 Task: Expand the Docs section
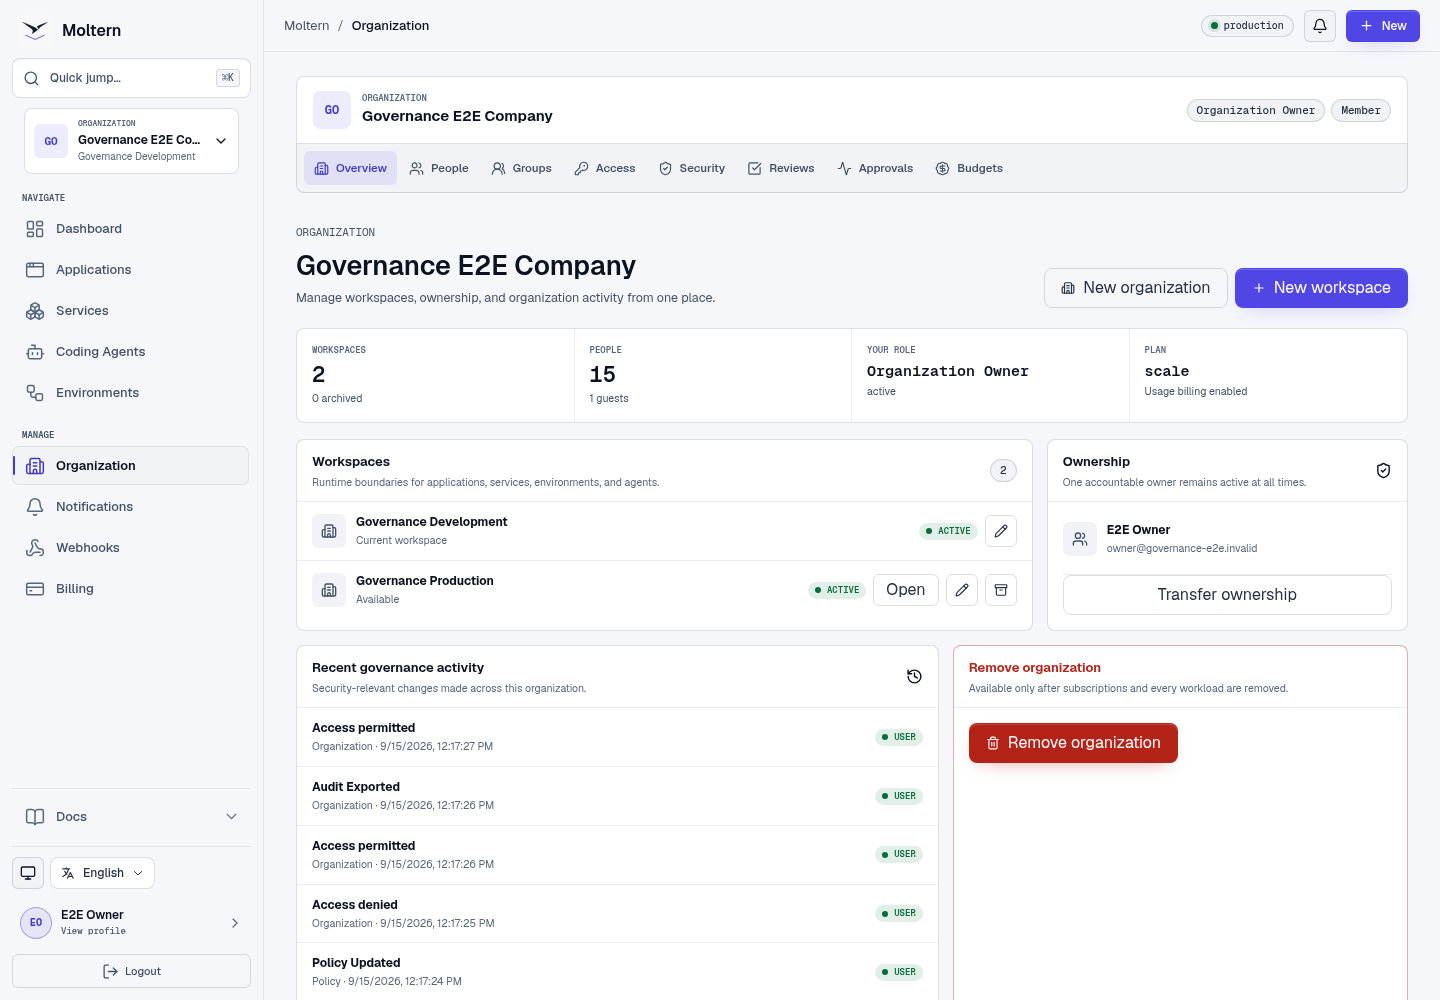[131, 817]
